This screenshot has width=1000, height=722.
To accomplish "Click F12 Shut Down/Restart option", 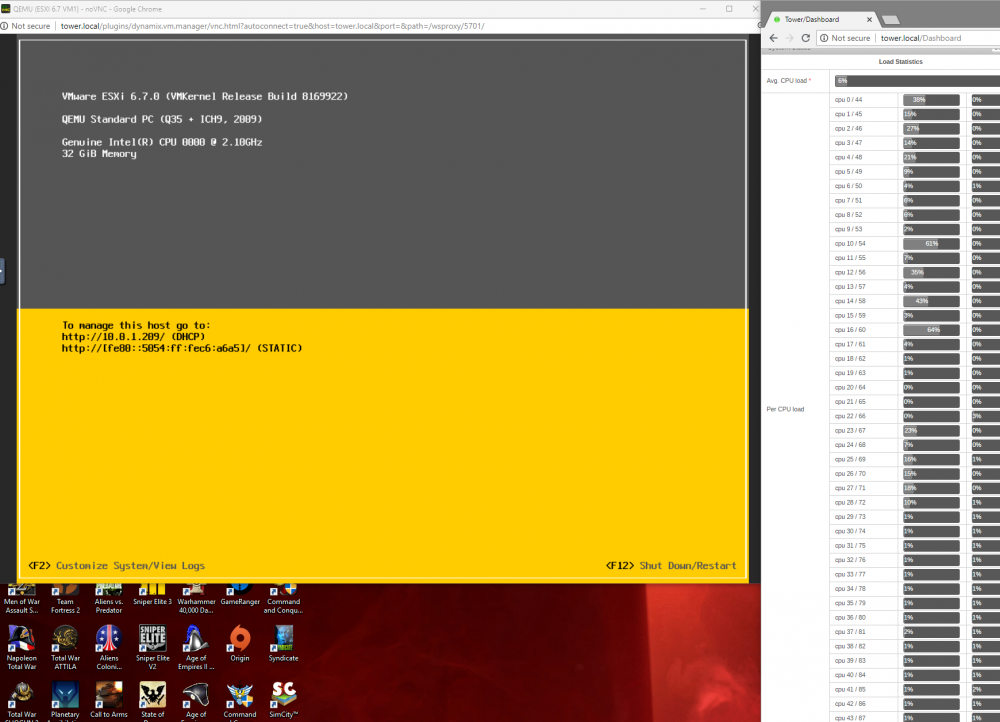I will tap(671, 566).
